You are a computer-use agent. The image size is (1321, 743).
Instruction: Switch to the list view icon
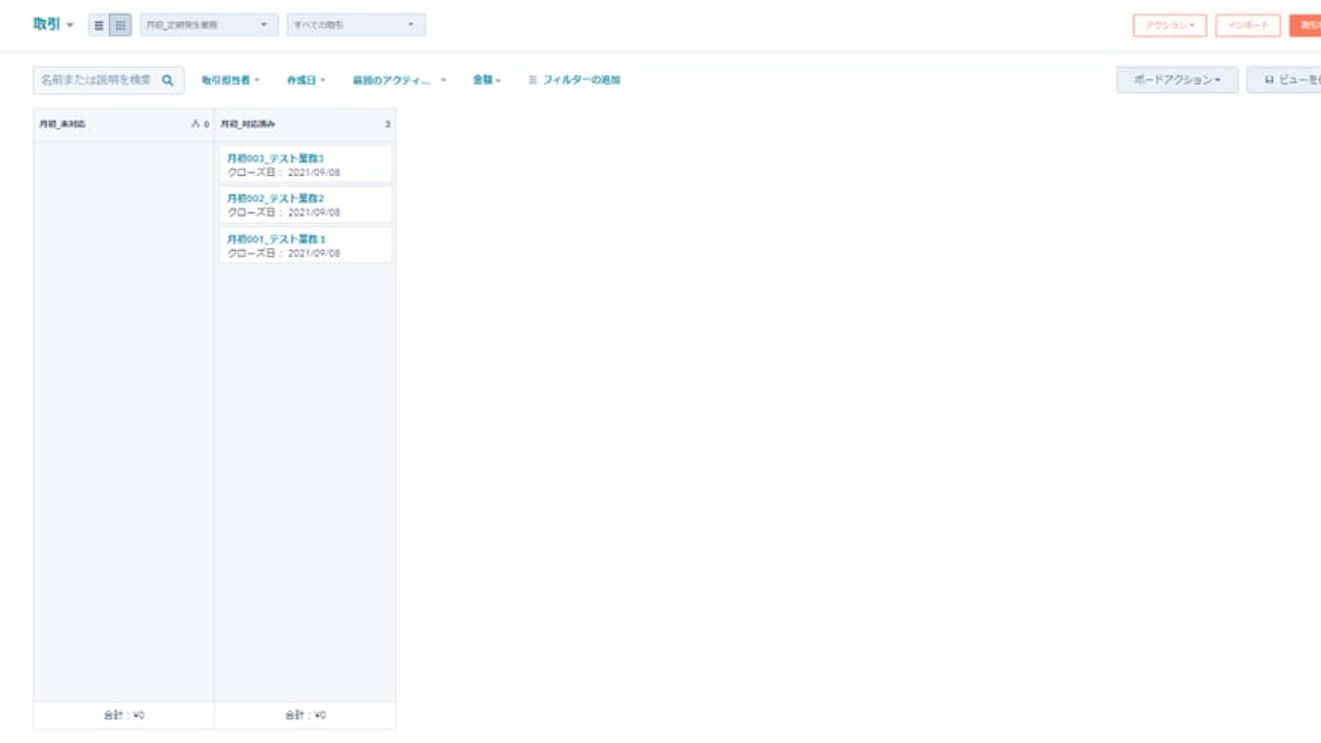click(99, 26)
